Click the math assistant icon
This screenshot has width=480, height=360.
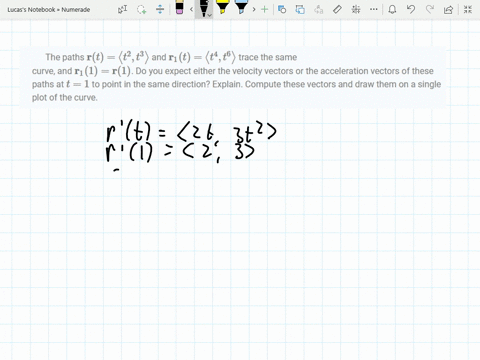(356, 9)
